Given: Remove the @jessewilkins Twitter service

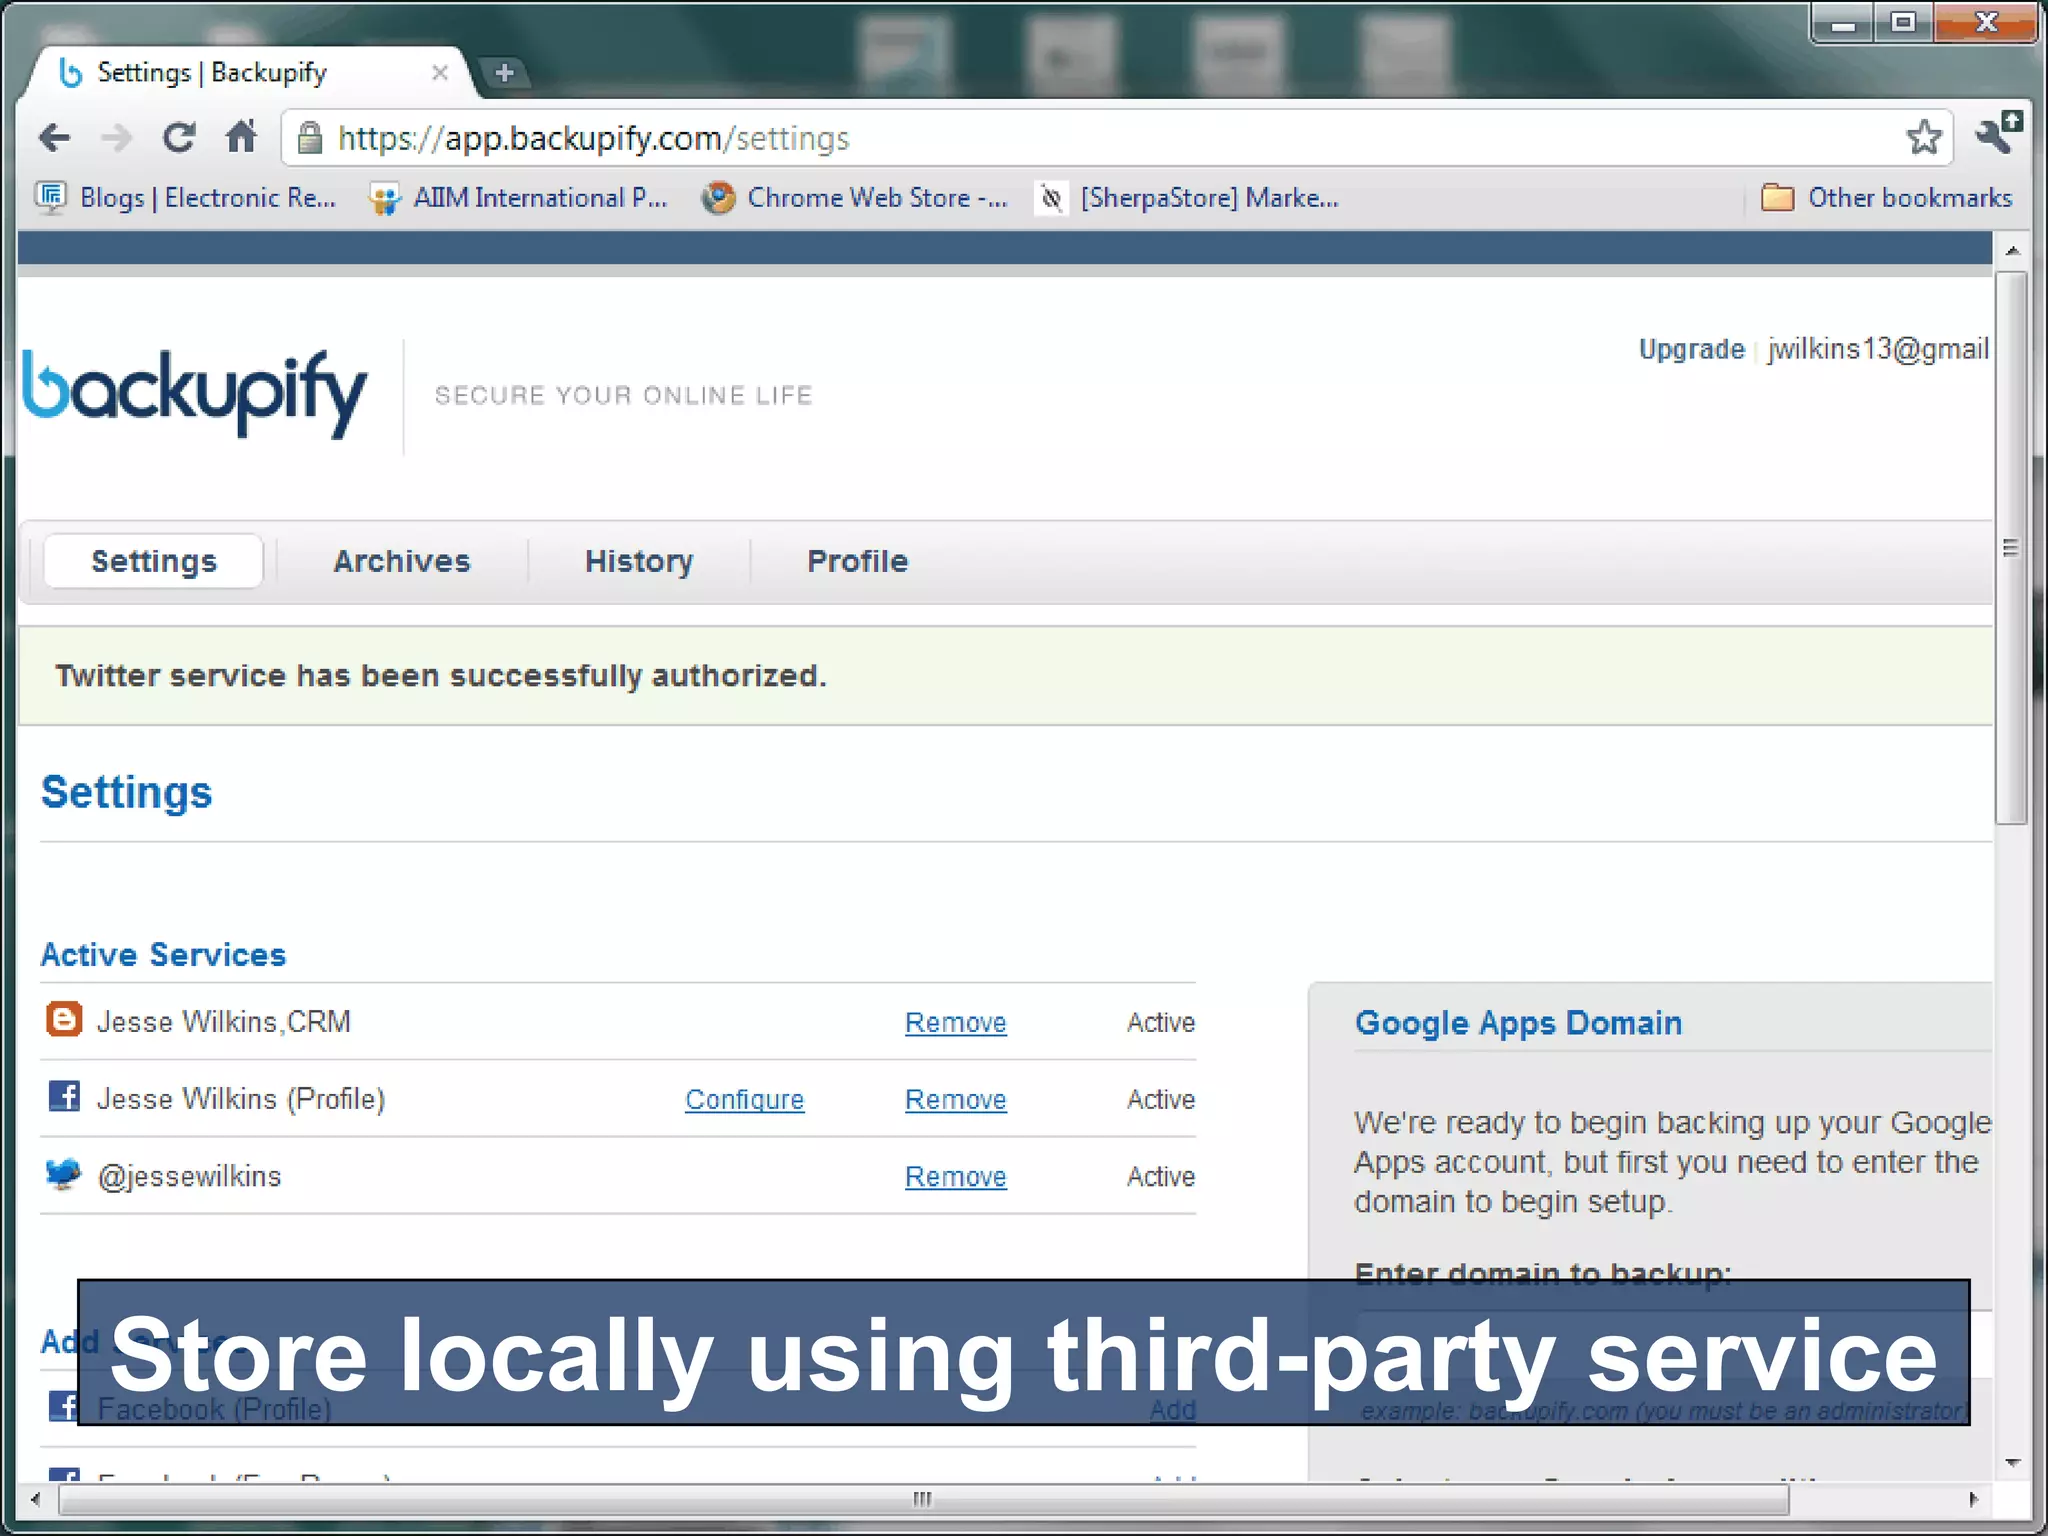Looking at the screenshot, I should pos(955,1176).
